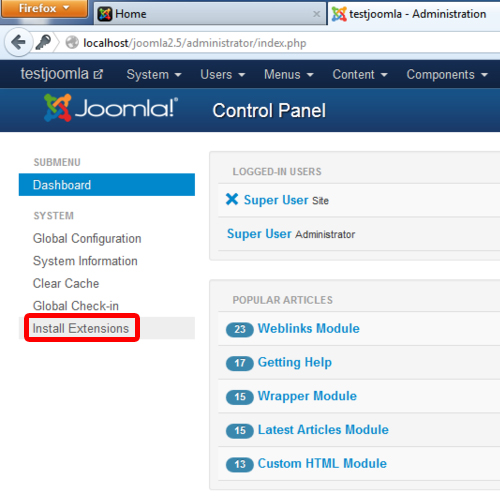Click the URL address bar field
This screenshot has width=500, height=500.
pyautogui.click(x=287, y=43)
